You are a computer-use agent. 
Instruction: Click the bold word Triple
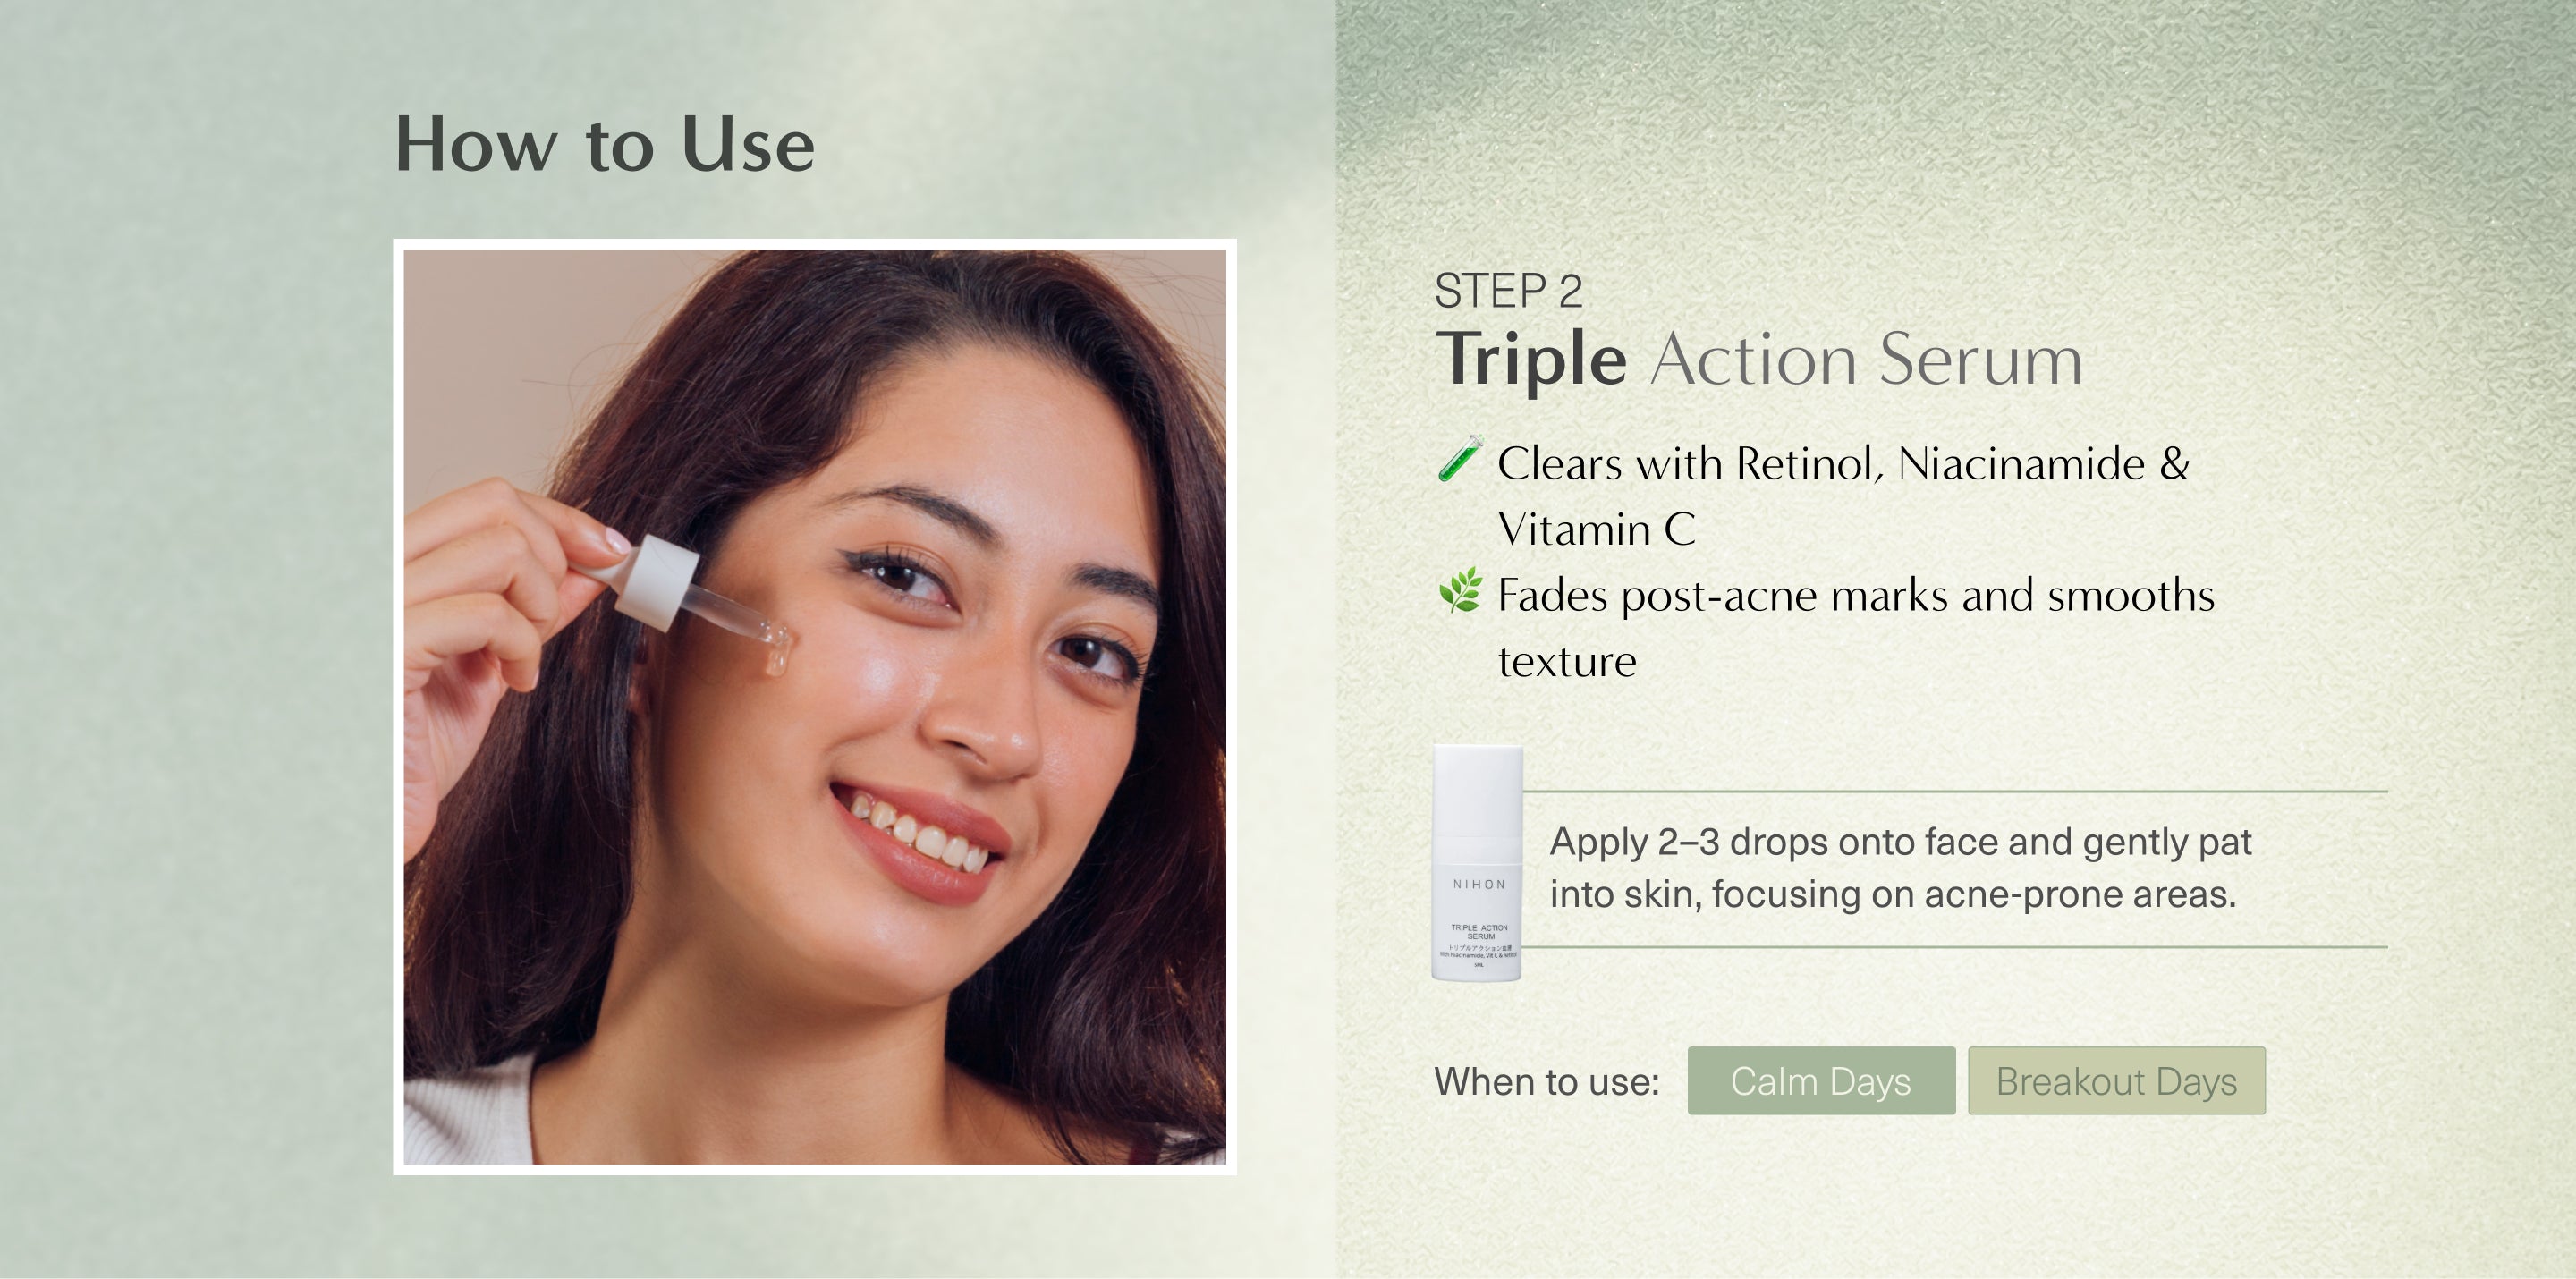pos(1531,360)
